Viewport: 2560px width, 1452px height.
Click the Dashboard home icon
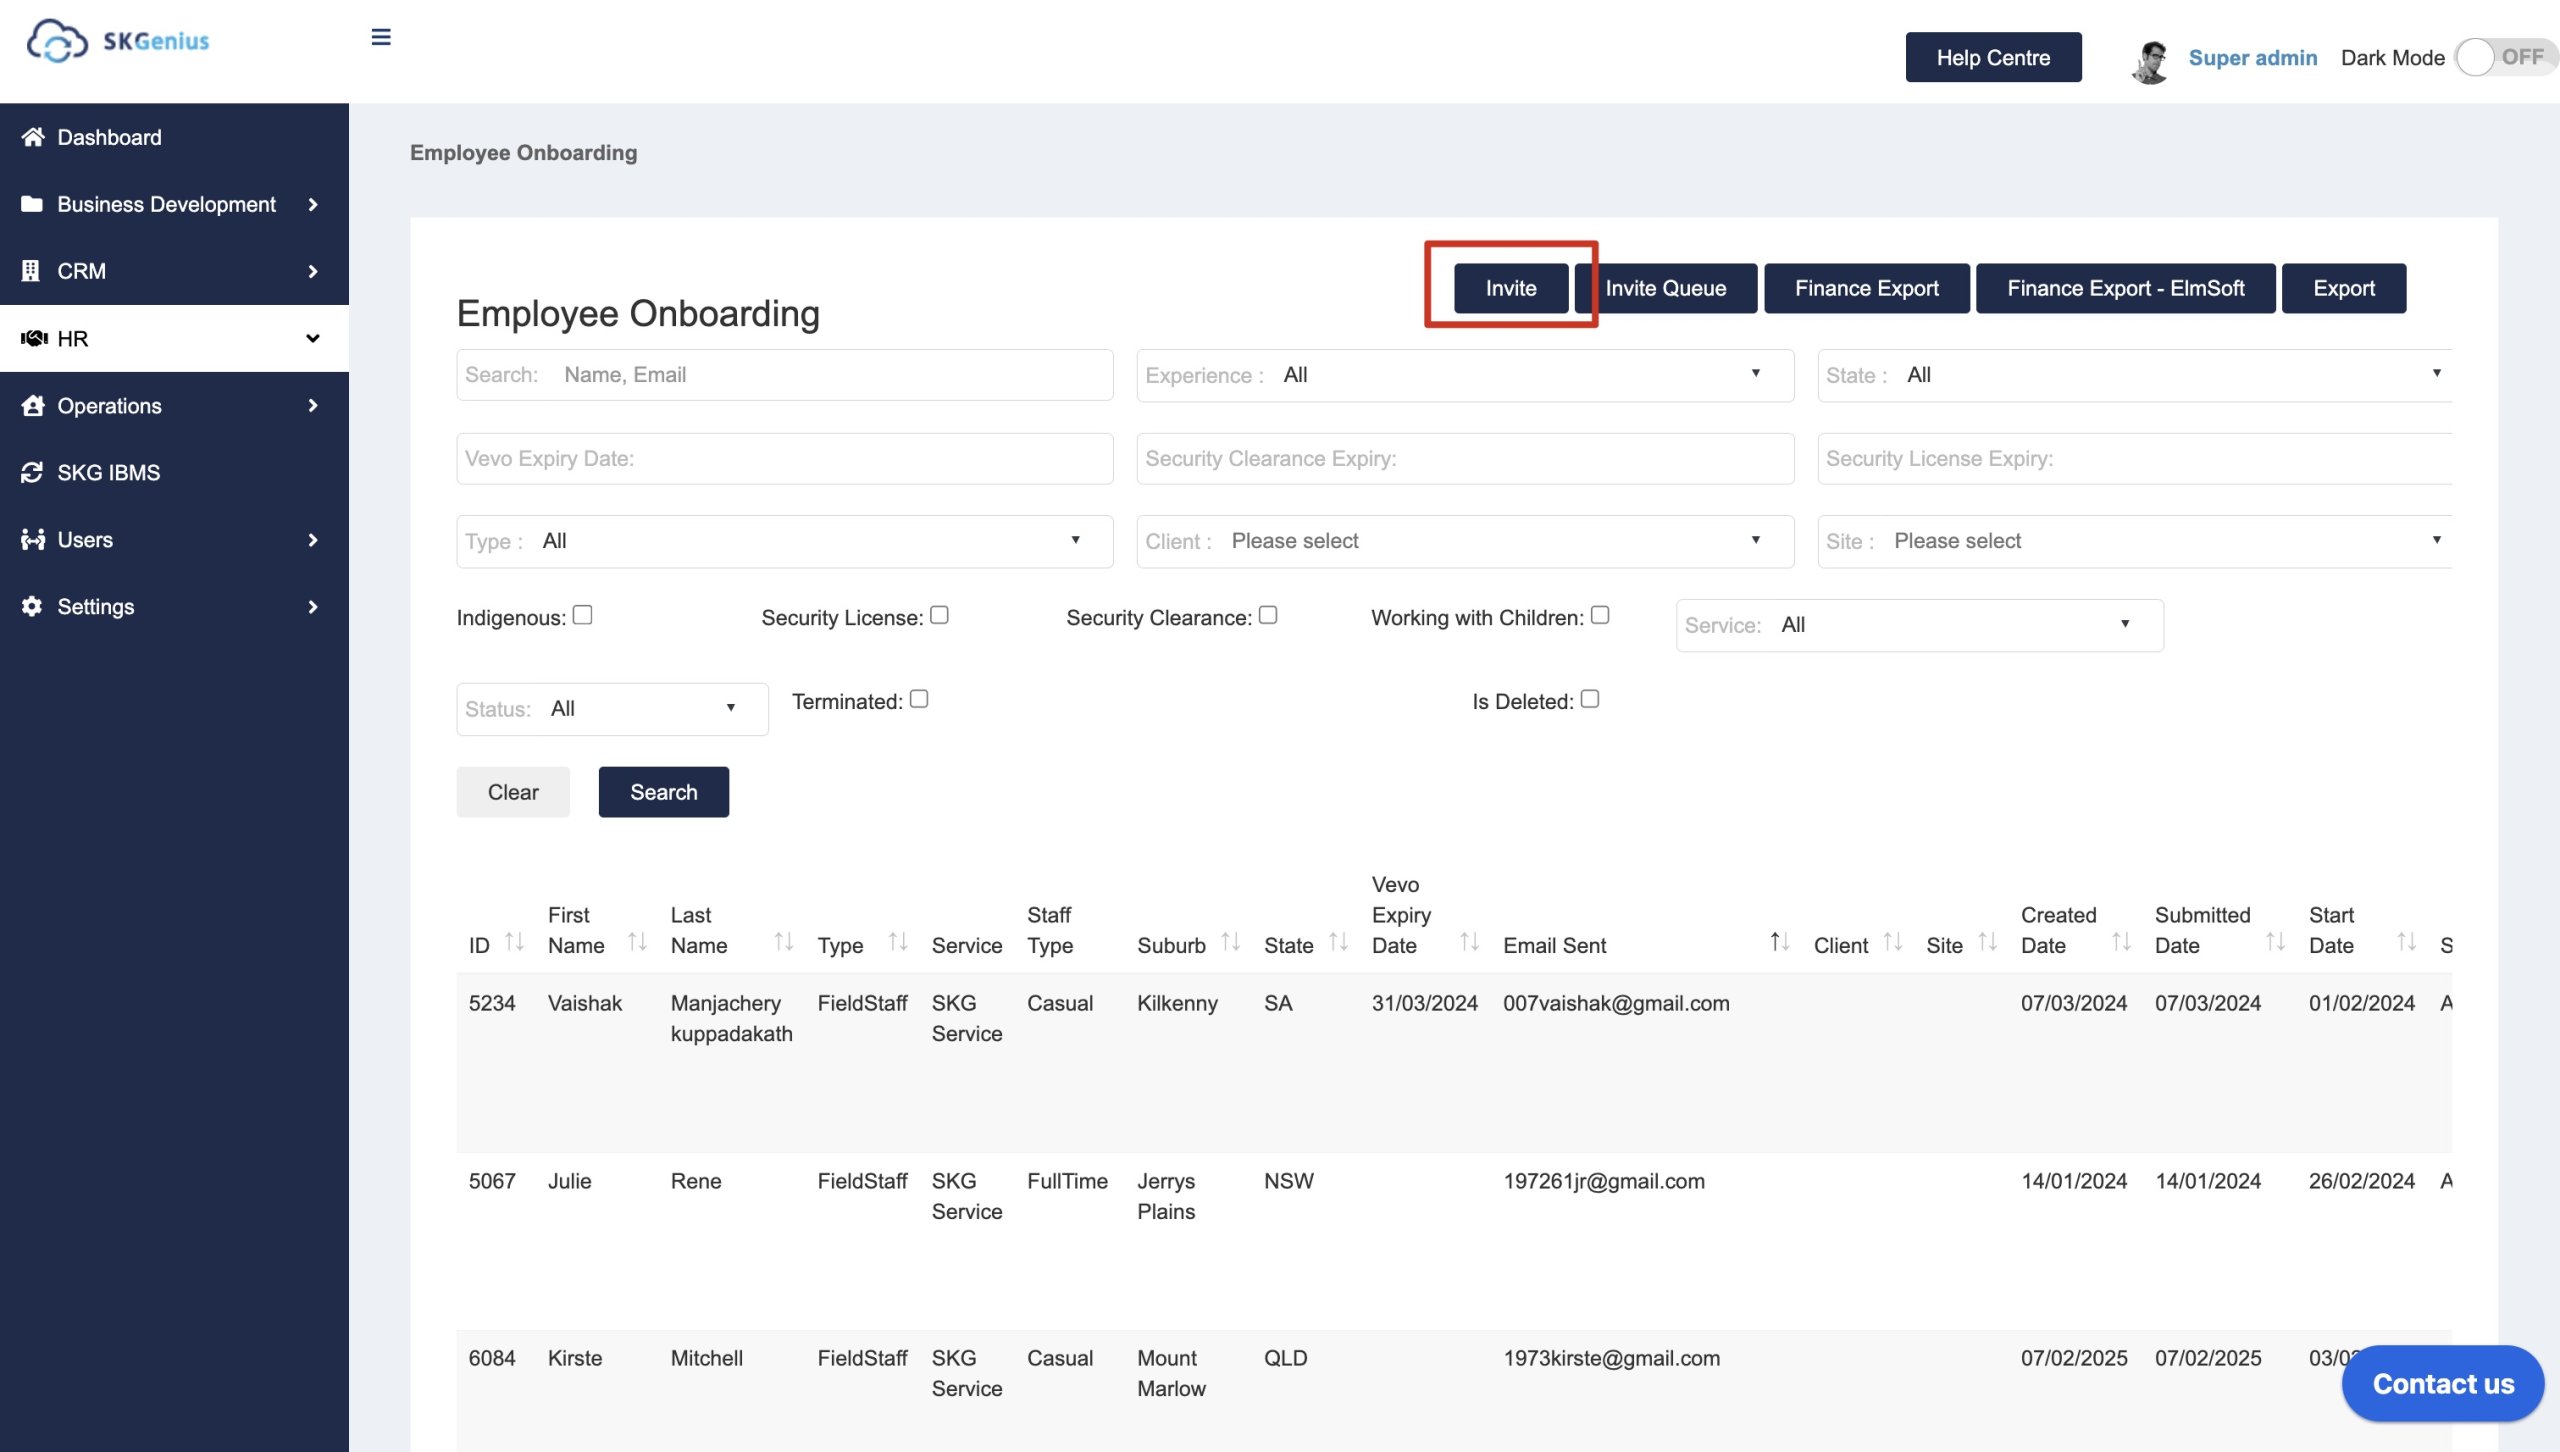coord(33,137)
